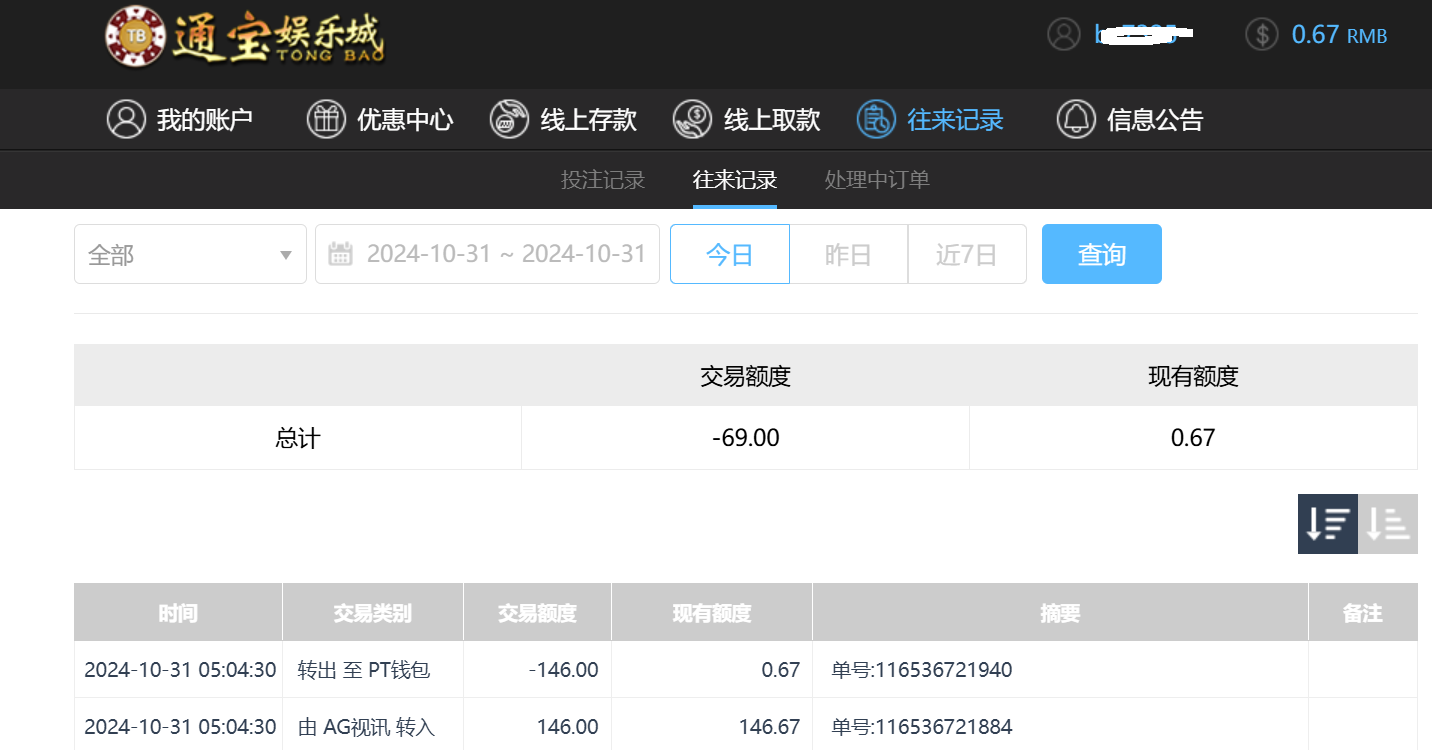
Task: Open 优惠中心 gift box icon
Action: coord(326,120)
